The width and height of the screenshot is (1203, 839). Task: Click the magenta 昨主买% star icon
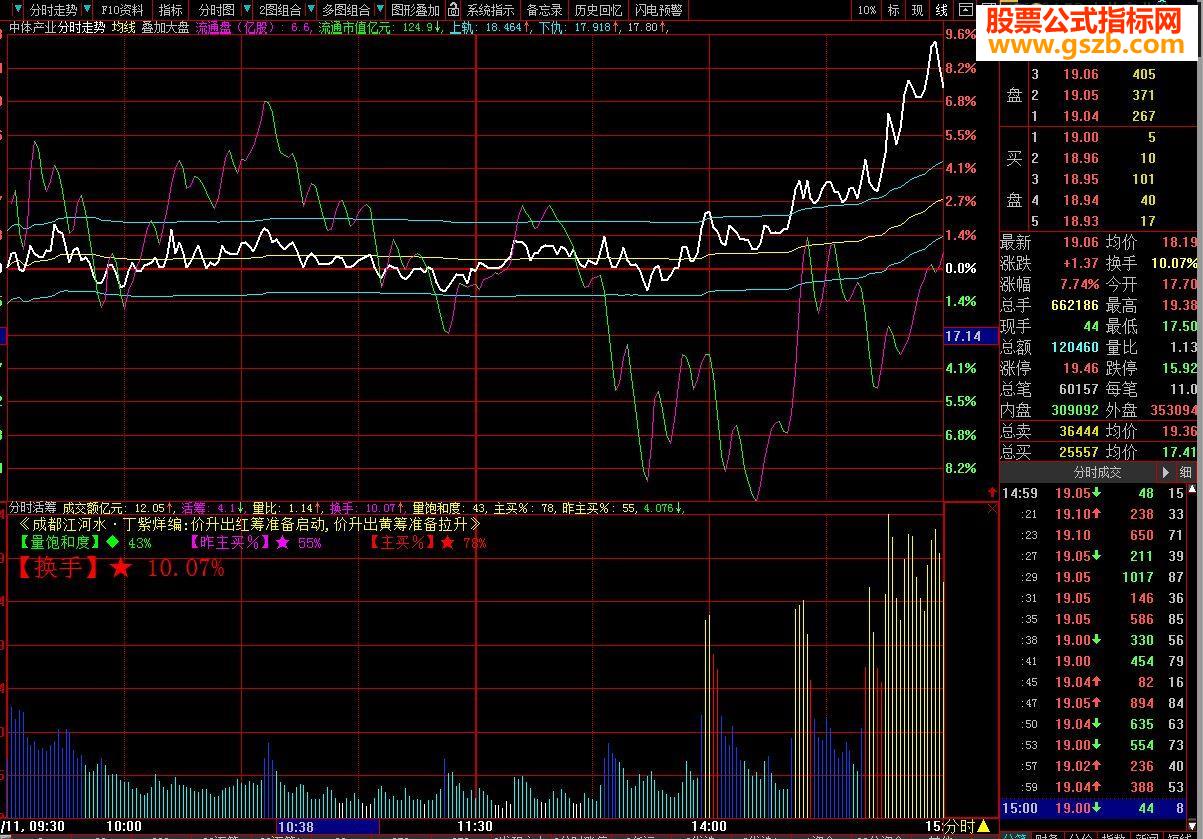coord(283,542)
